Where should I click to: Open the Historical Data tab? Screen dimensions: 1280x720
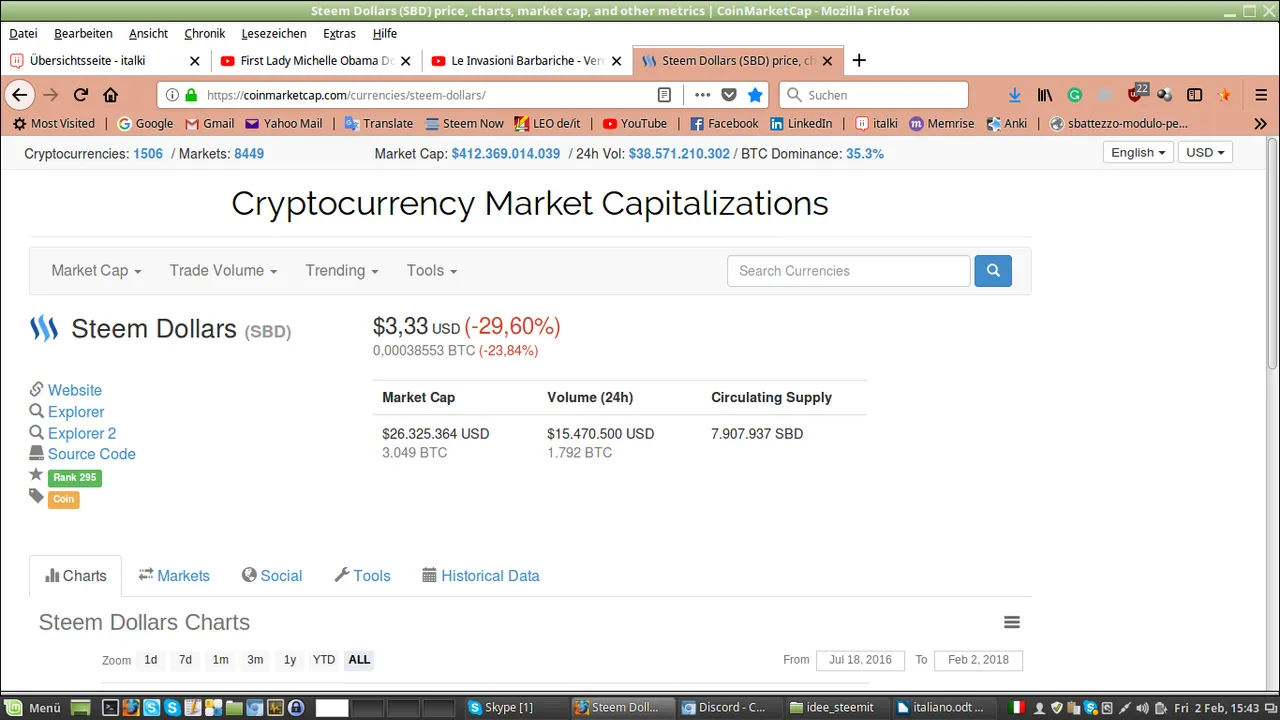481,576
